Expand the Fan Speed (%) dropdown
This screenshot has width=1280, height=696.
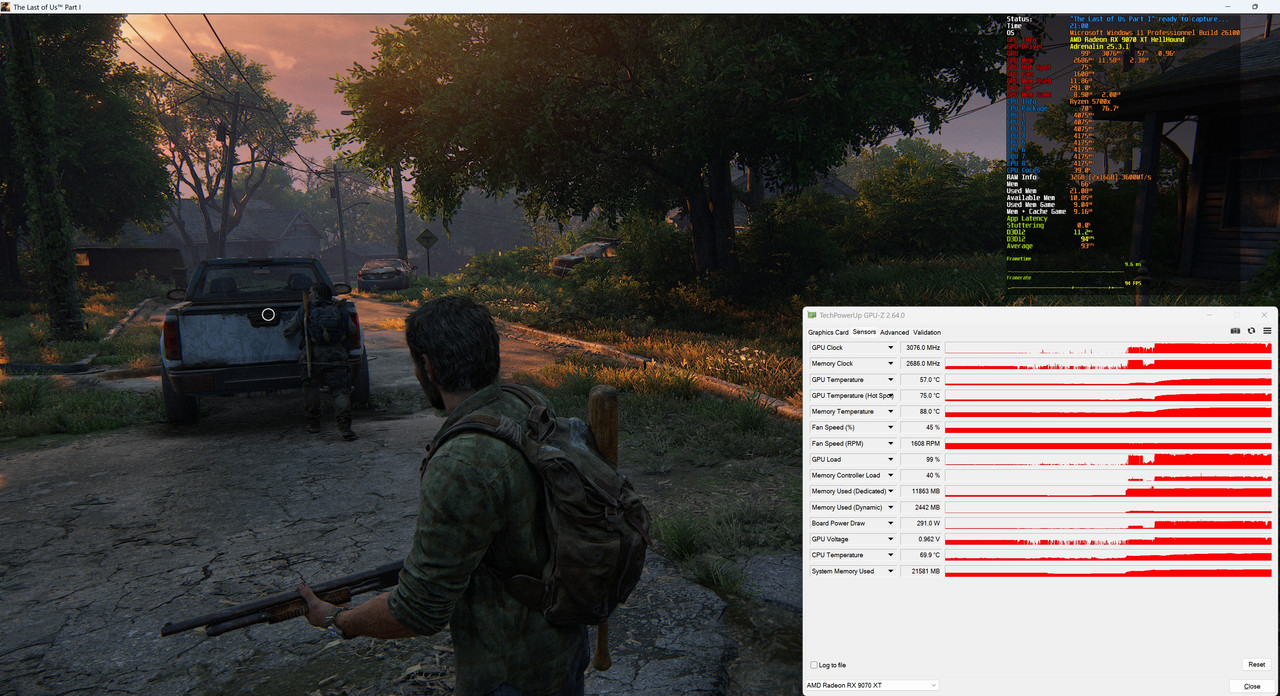891,428
